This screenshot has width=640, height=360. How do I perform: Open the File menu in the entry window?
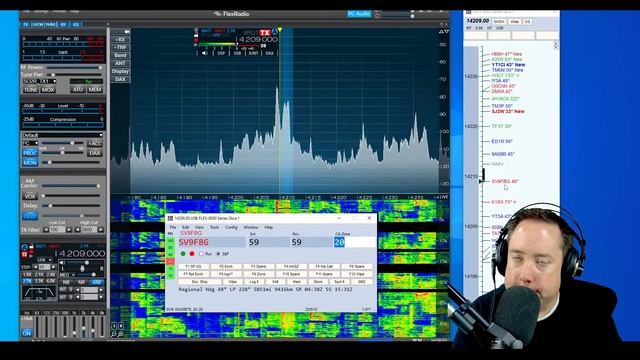(x=173, y=227)
